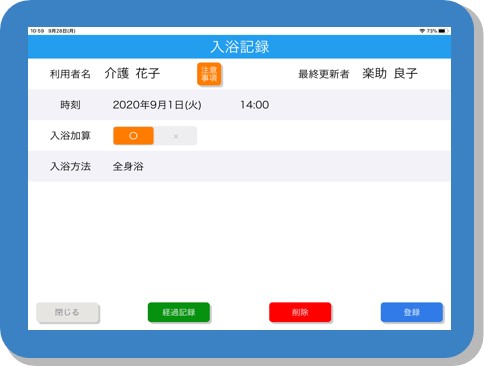Click the 入浴記録 title header
This screenshot has height=366, width=484.
coord(240,47)
